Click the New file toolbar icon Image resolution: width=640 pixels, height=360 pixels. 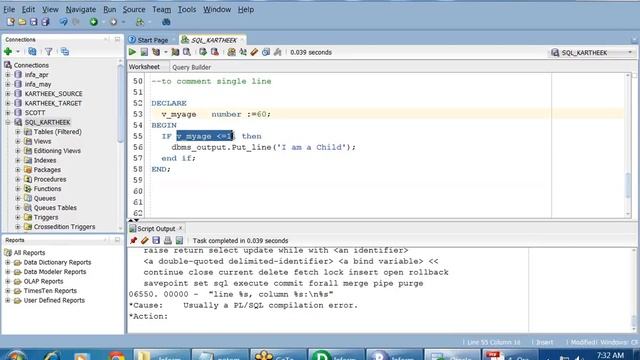(11, 22)
